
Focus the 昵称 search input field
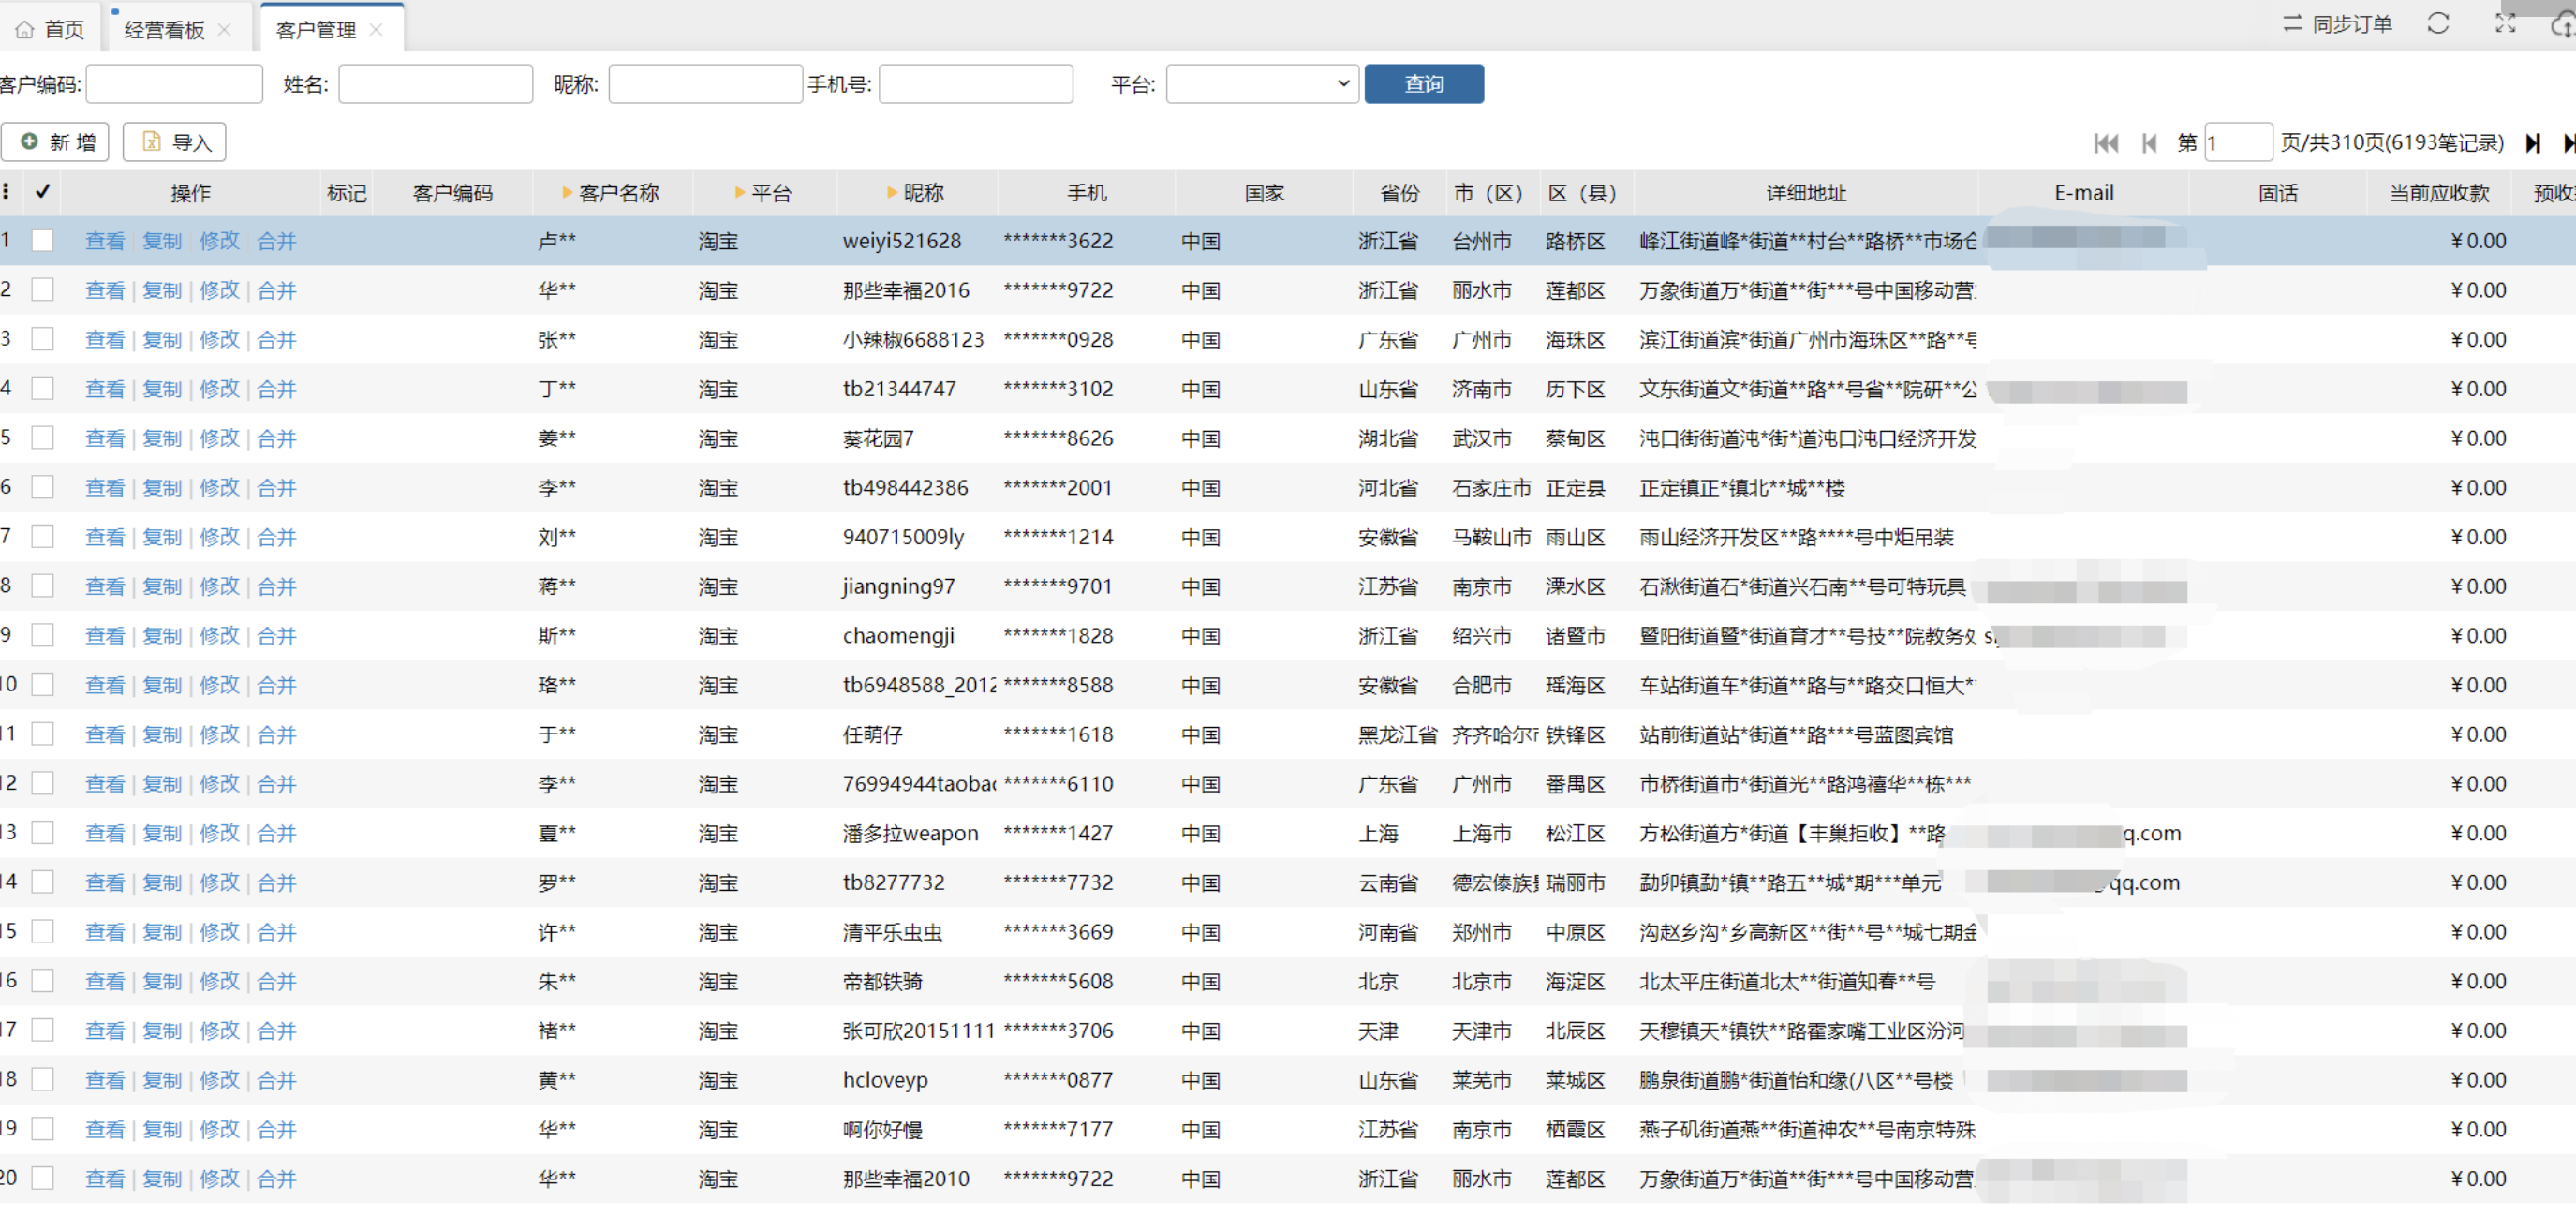(705, 84)
